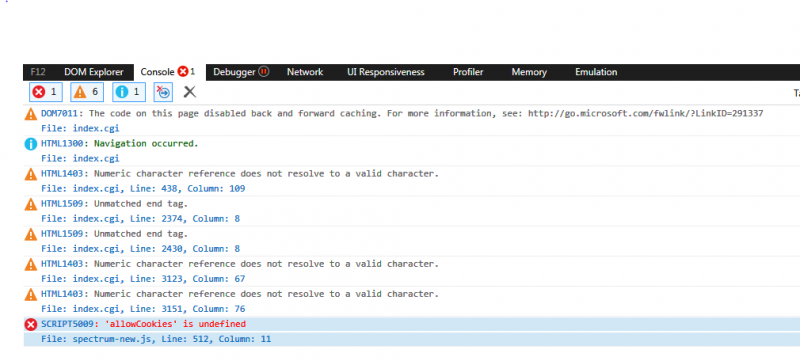
Task: Open the DOM7011 error code link
Action: click(61, 114)
